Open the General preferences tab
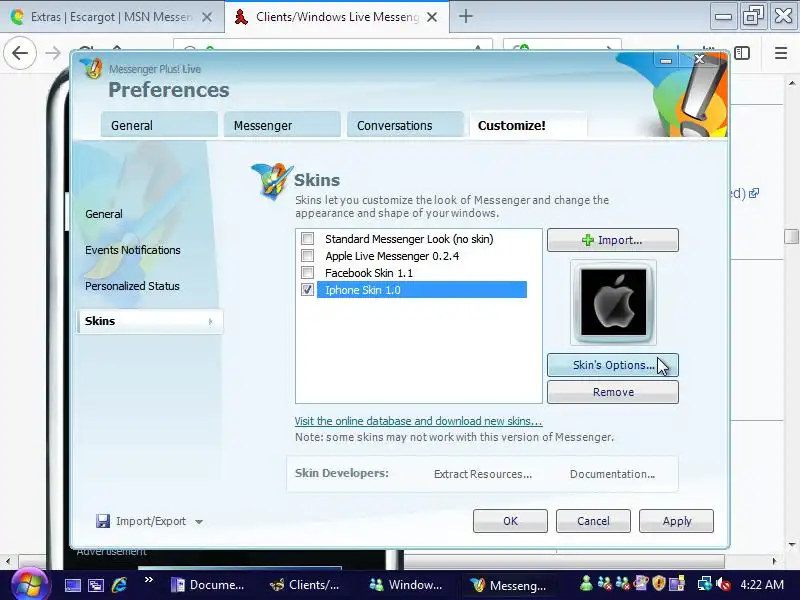Viewport: 800px width, 600px height. [x=159, y=125]
